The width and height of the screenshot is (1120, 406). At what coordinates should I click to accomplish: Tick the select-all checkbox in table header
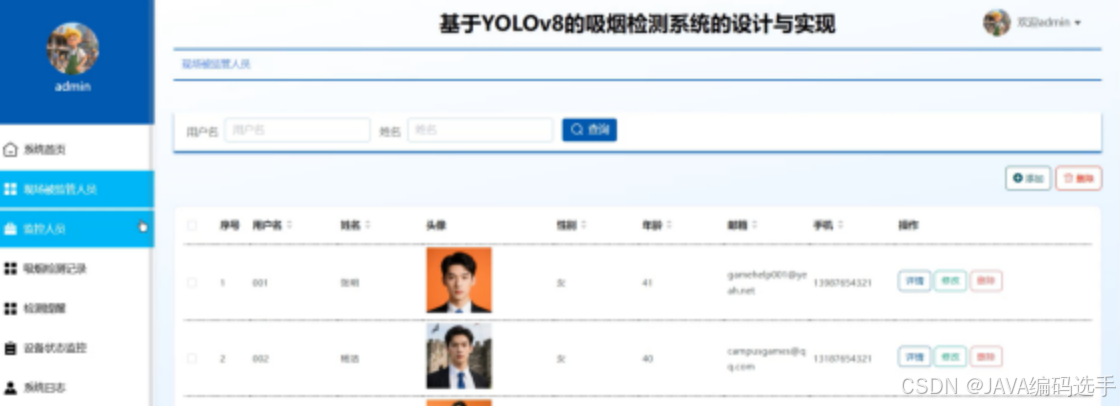[x=191, y=225]
